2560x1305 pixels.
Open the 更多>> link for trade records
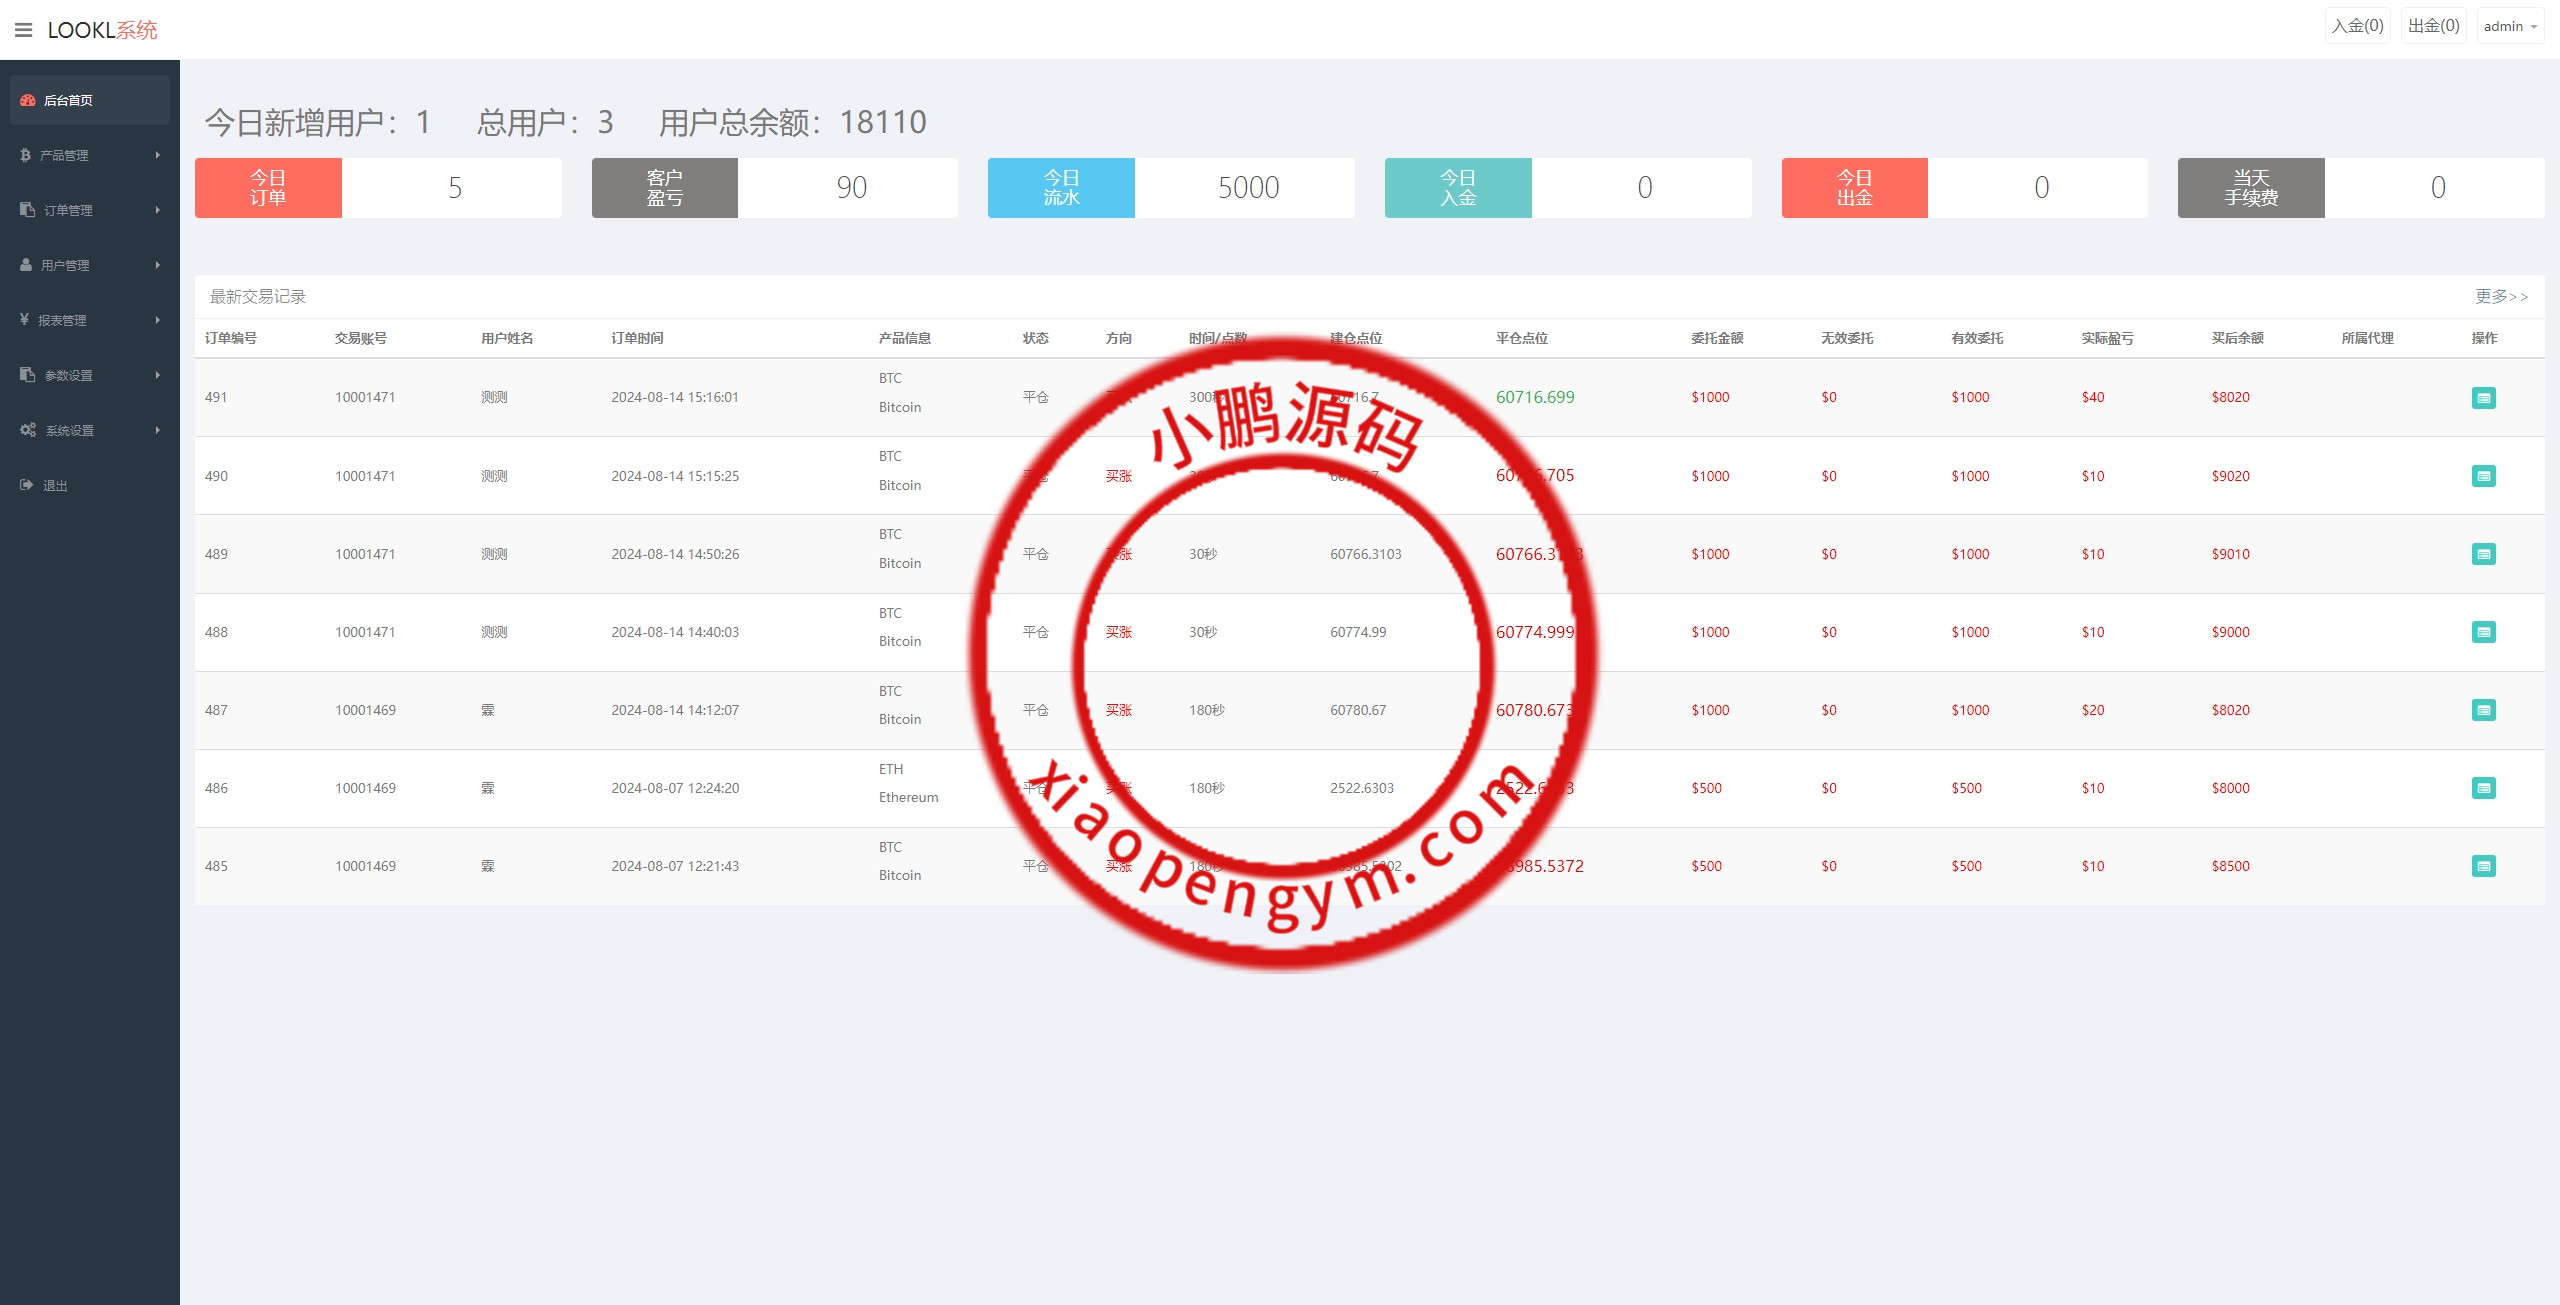(x=2501, y=296)
